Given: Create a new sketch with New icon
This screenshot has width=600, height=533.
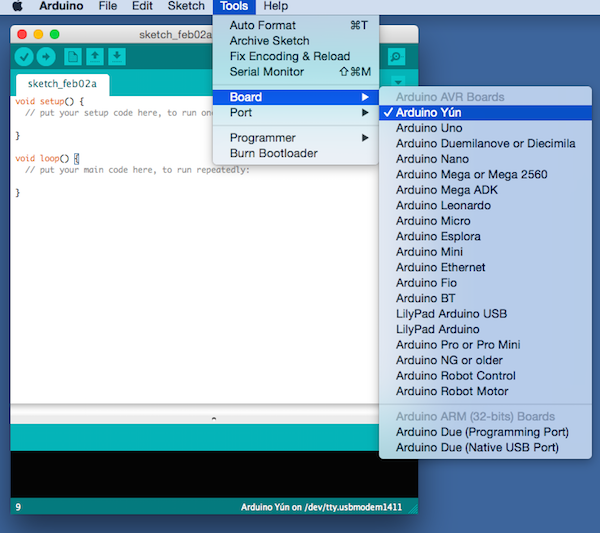Looking at the screenshot, I should click(73, 57).
